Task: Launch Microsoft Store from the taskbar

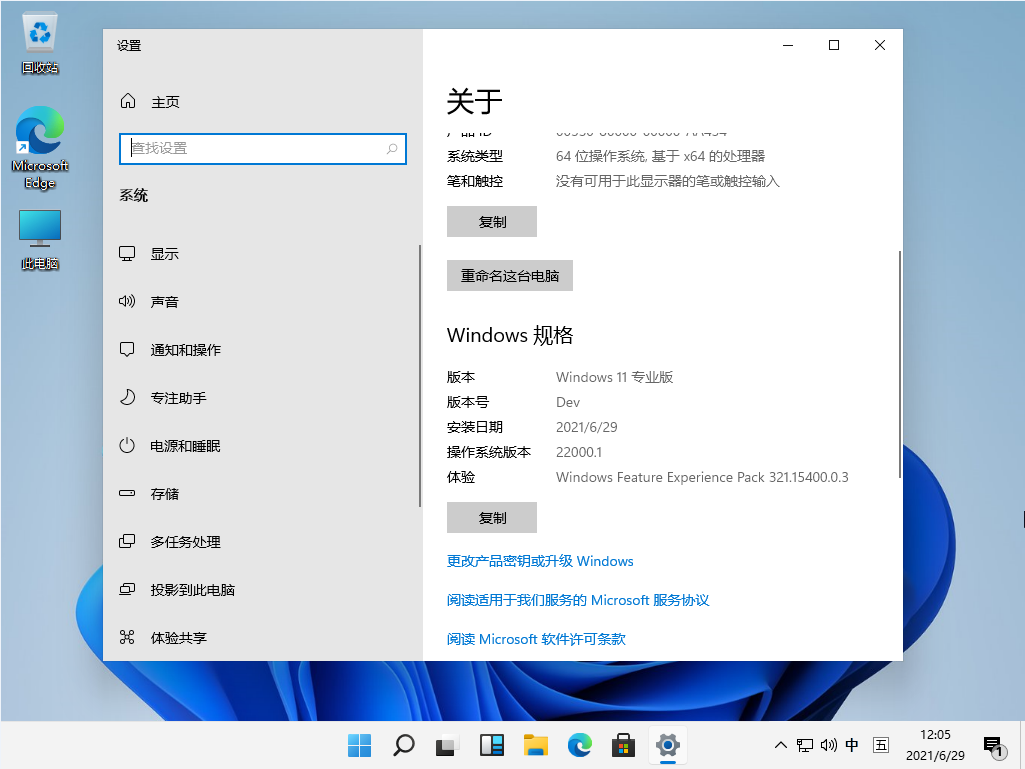Action: (623, 745)
